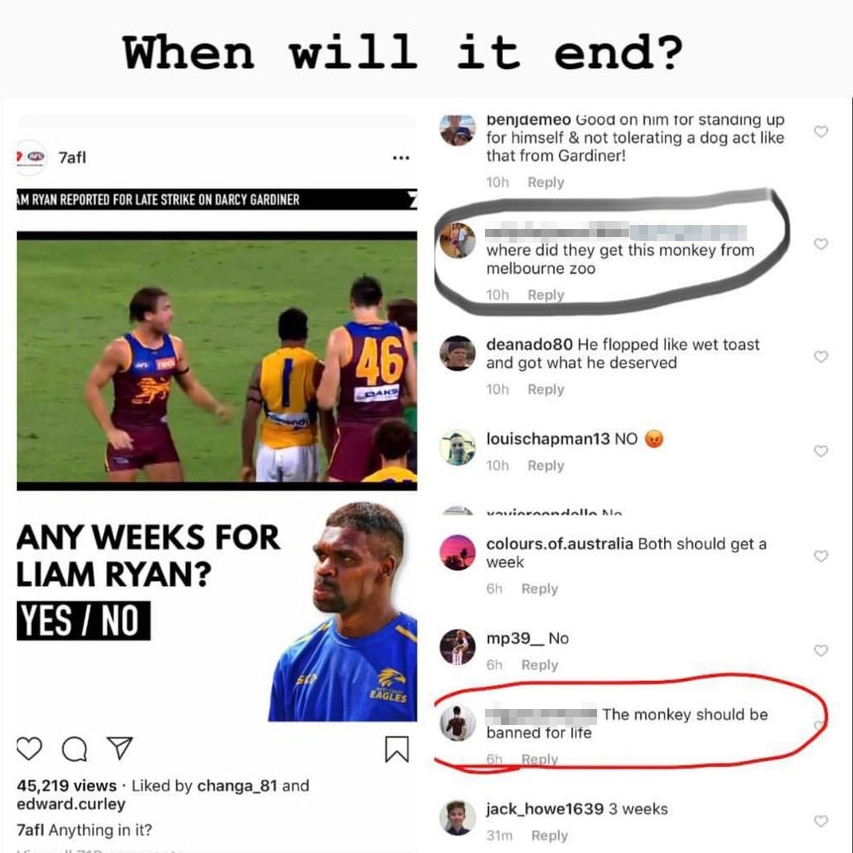Save post using the bookmark icon
Screen dimensions: 853x853
tap(397, 749)
